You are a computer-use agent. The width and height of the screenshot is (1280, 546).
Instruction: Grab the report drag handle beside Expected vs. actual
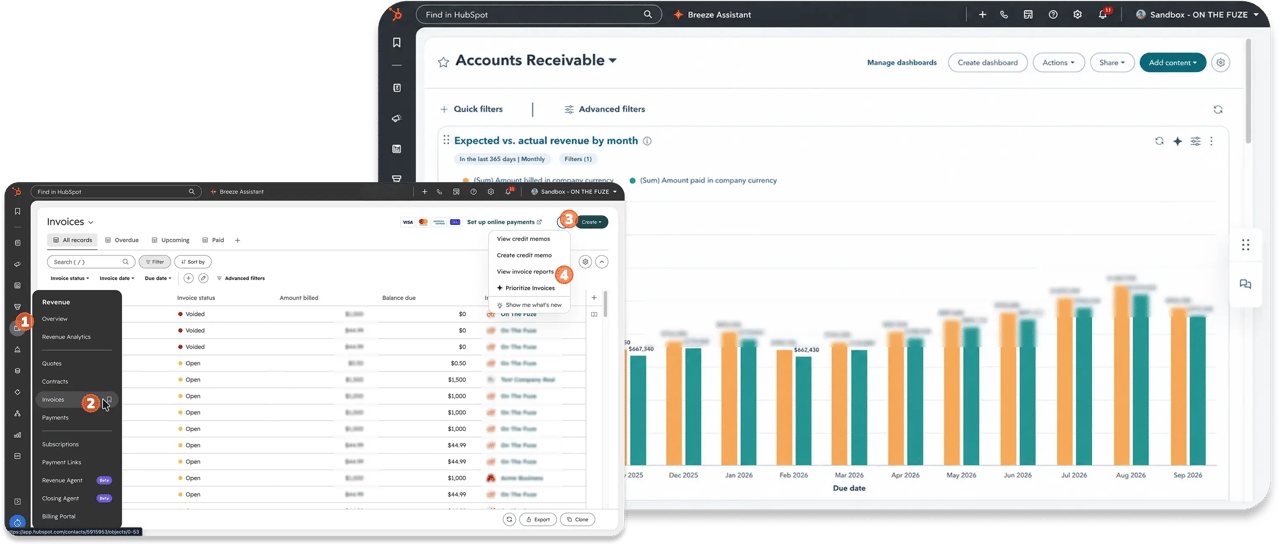[446, 141]
